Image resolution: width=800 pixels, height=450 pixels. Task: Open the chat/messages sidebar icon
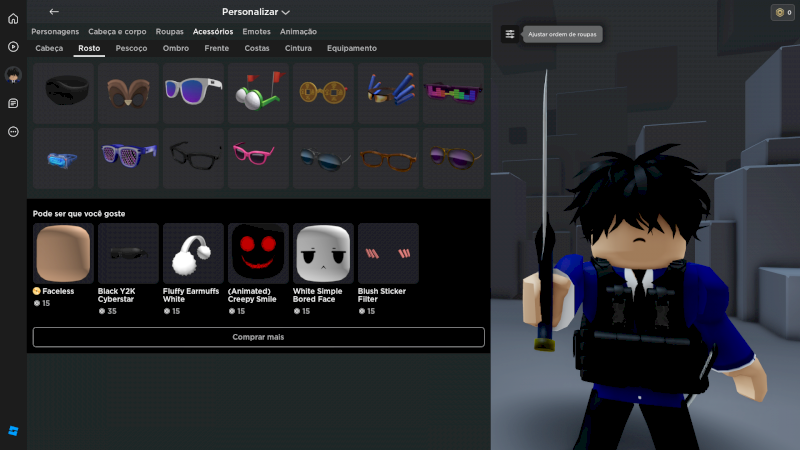point(13,104)
